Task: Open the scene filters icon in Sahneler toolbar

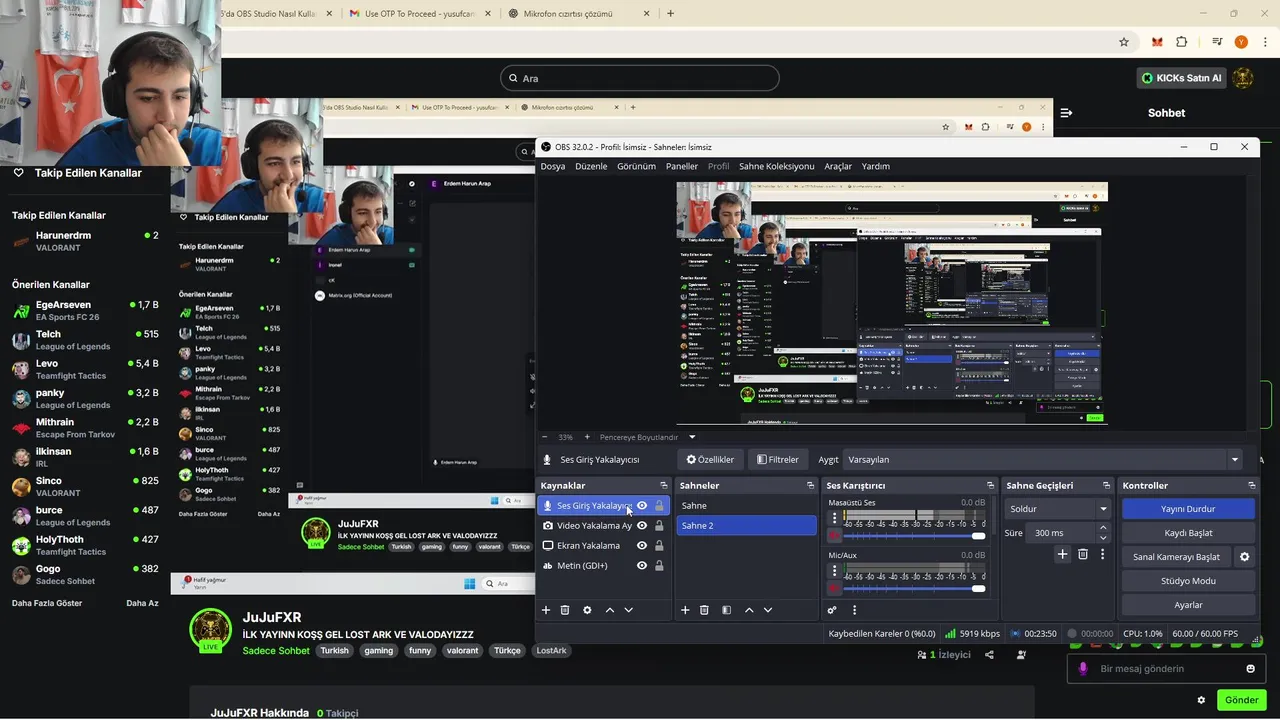Action: tap(726, 610)
